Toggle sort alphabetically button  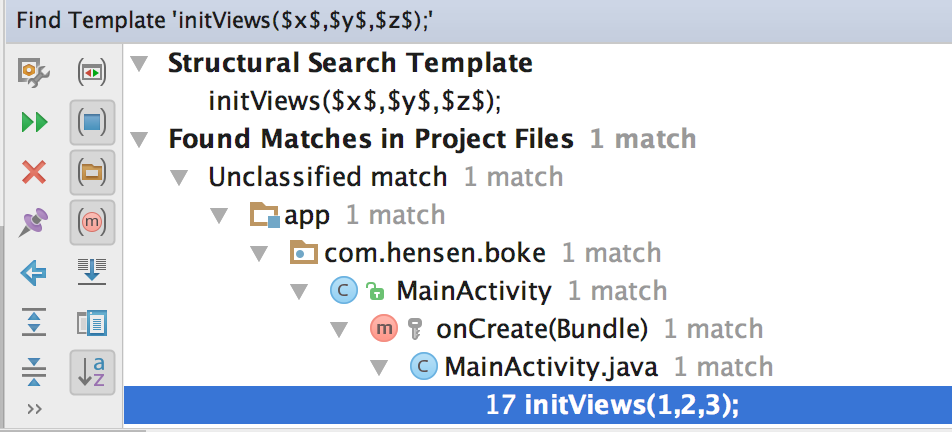[x=92, y=372]
